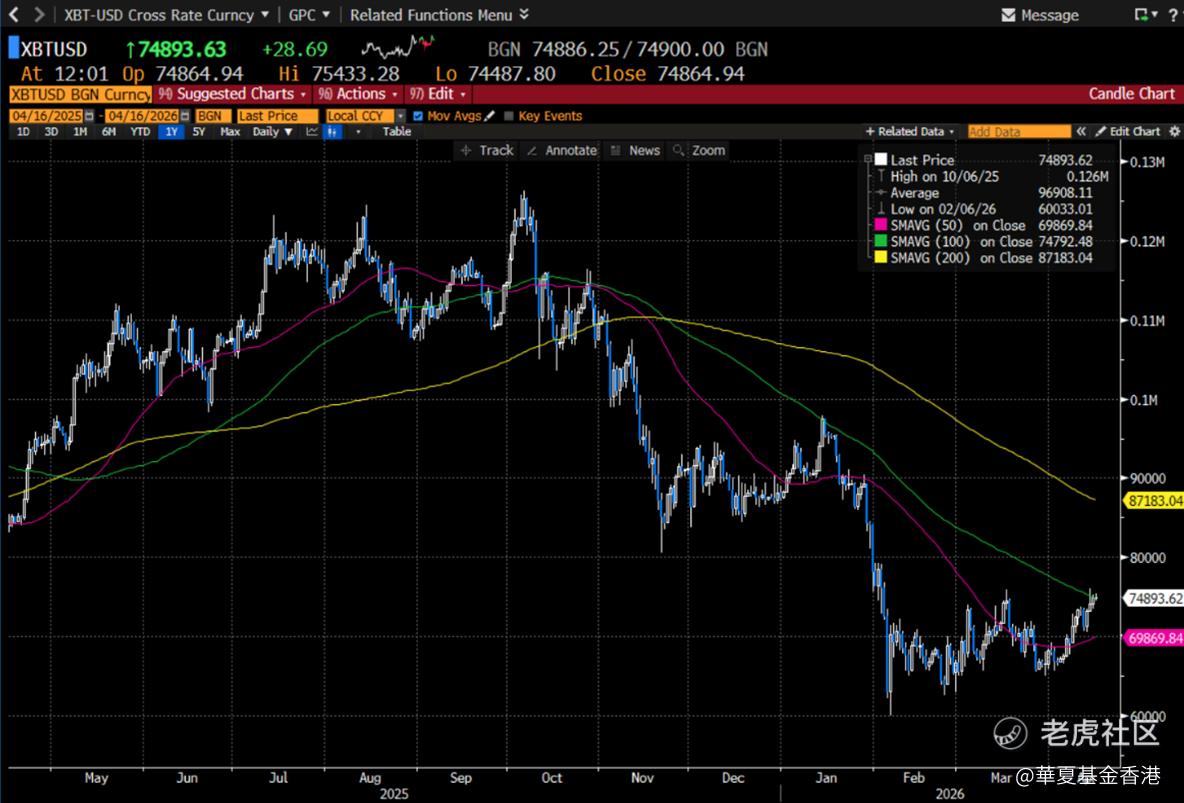Screen dimensions: 1184x803
Task: Click the magenta SMAVG (50) swatch
Action: pos(880,225)
